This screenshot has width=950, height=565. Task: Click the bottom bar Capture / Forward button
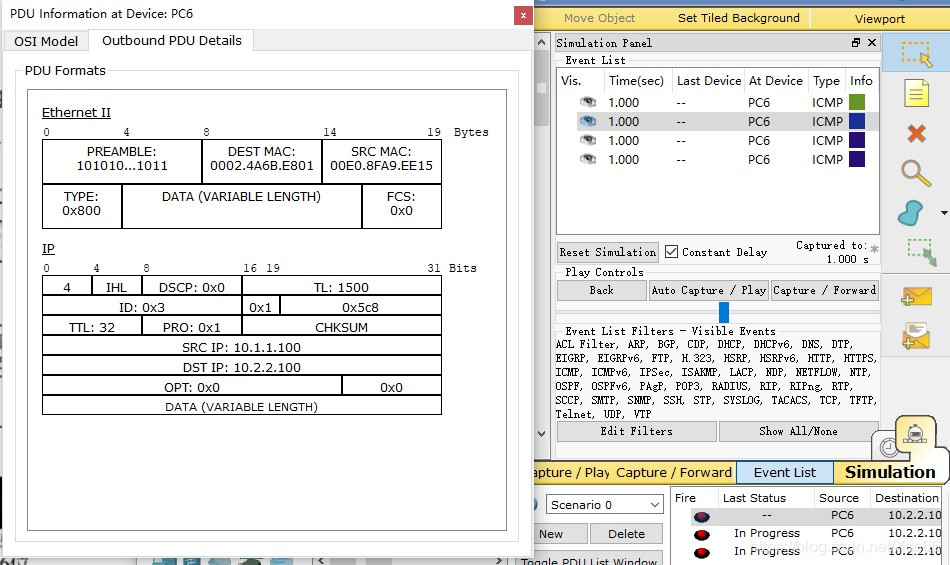(674, 472)
